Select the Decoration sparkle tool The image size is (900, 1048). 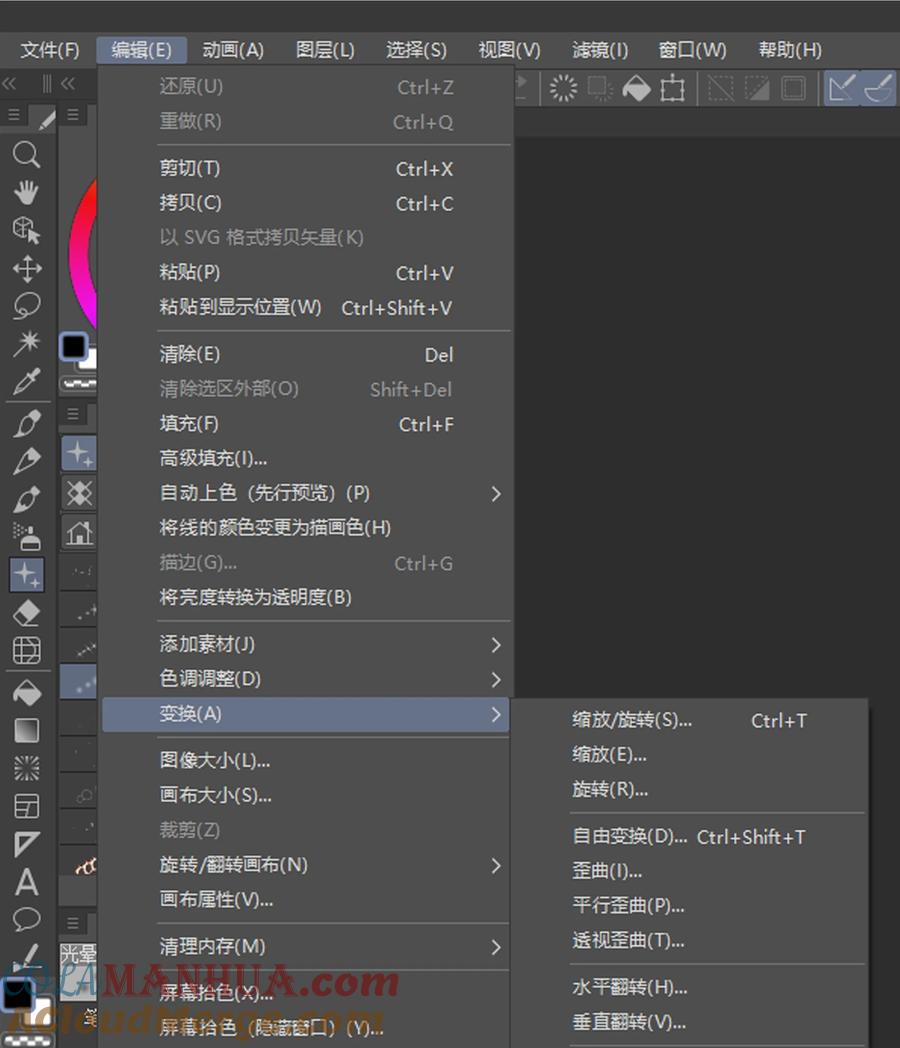[27, 575]
